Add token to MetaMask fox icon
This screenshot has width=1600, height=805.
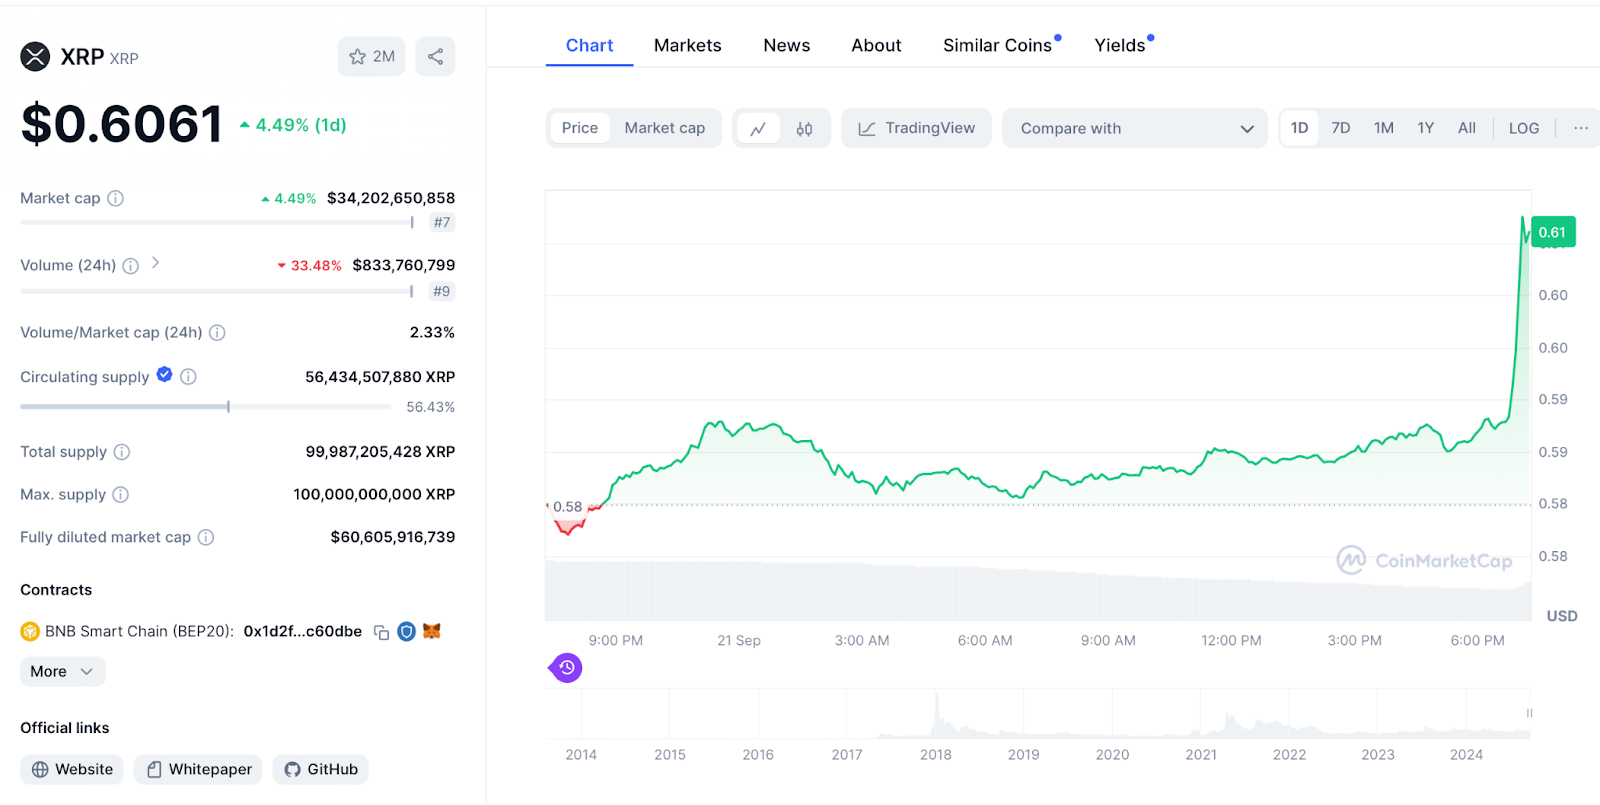(432, 631)
